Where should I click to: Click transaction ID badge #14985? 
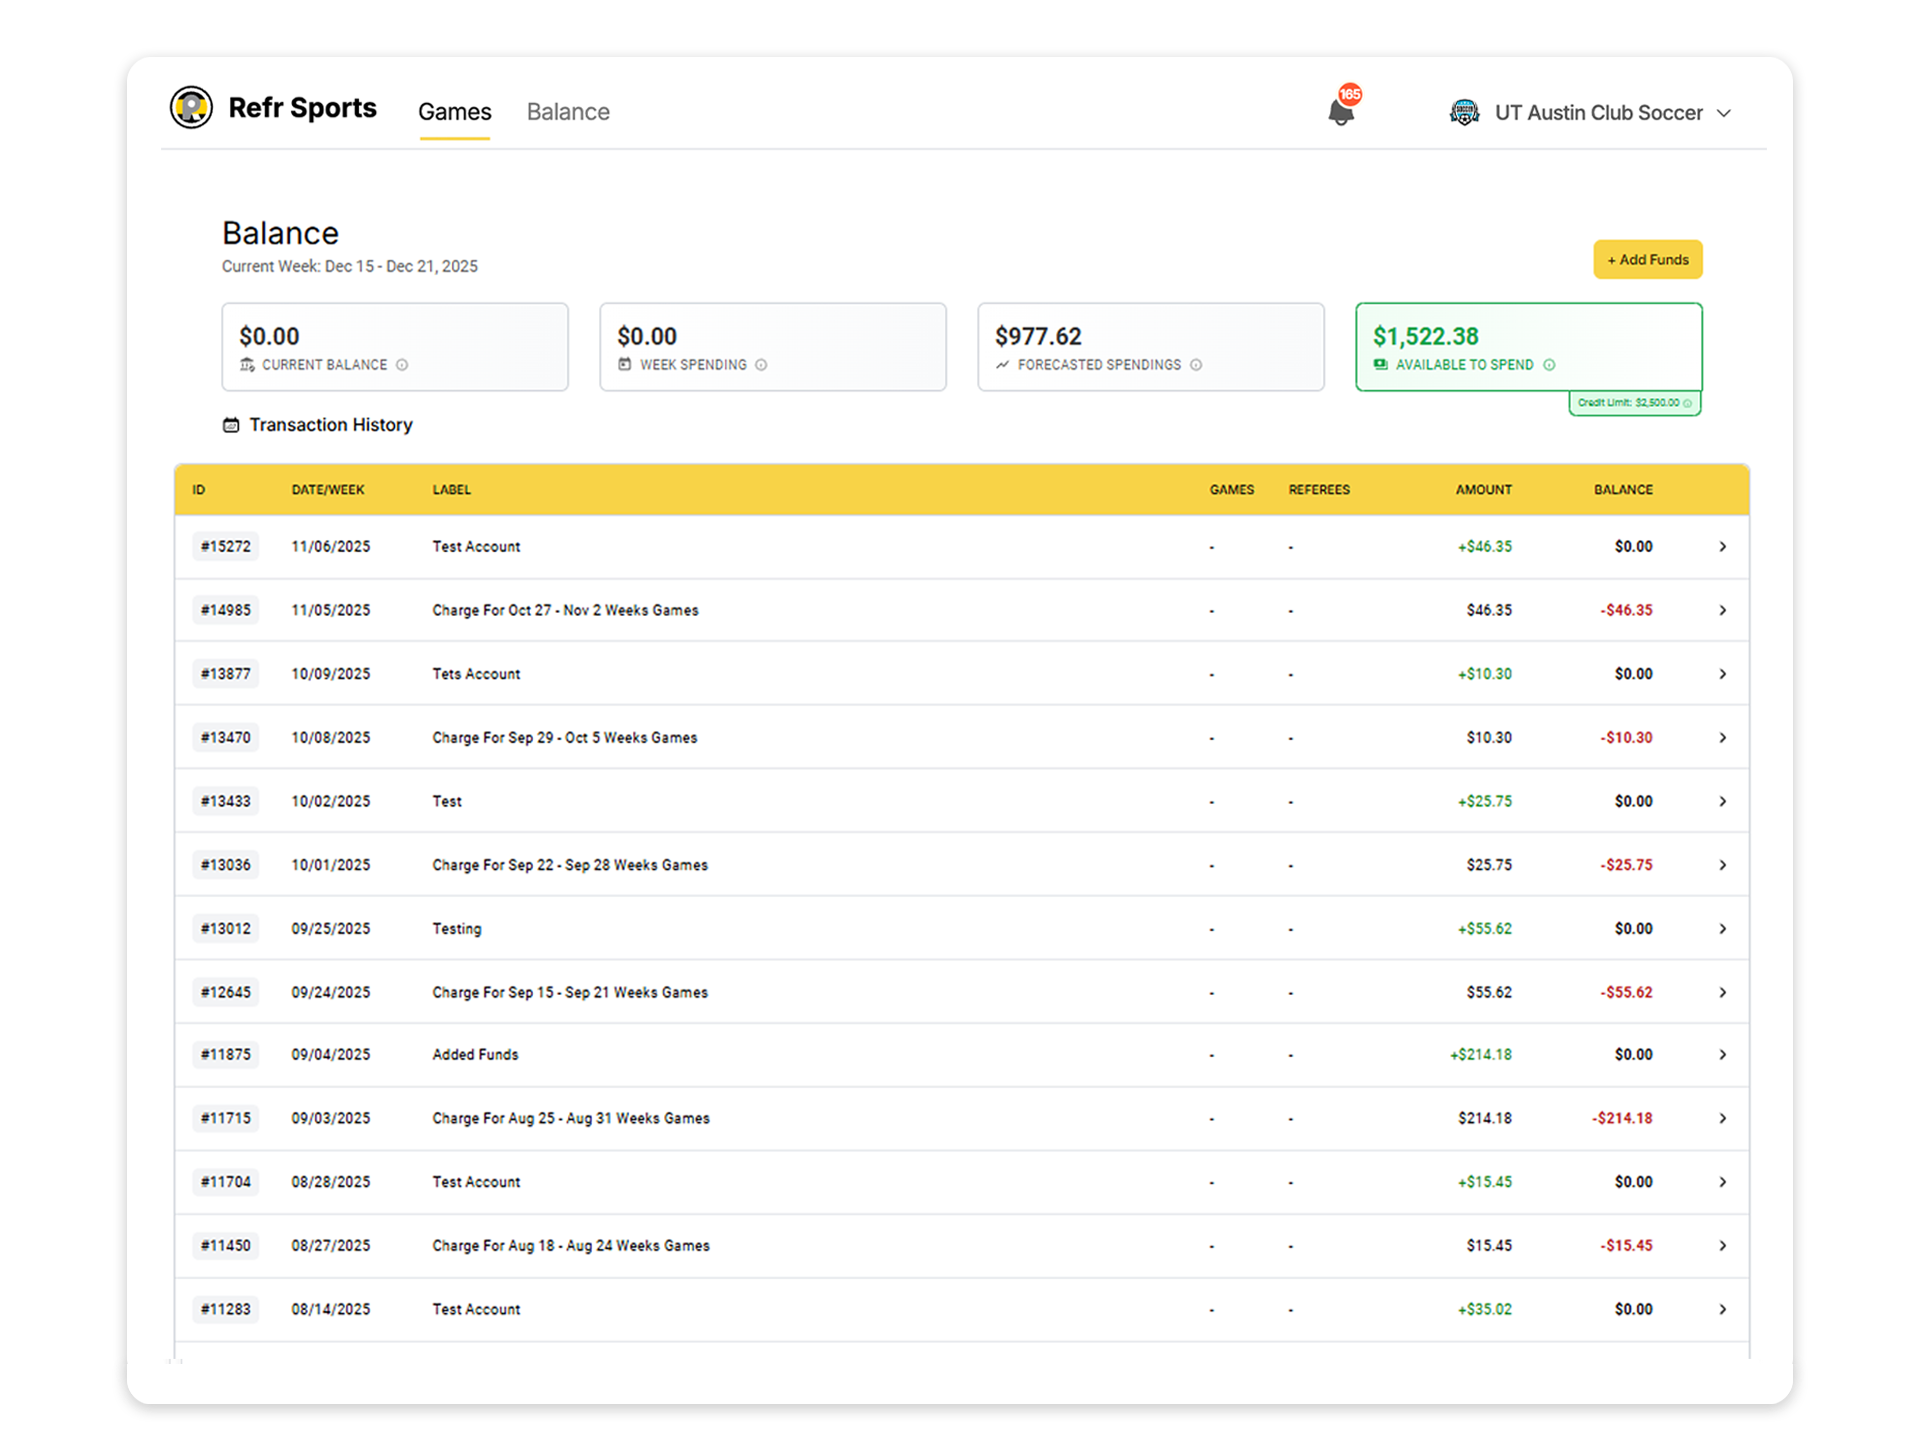click(x=226, y=610)
